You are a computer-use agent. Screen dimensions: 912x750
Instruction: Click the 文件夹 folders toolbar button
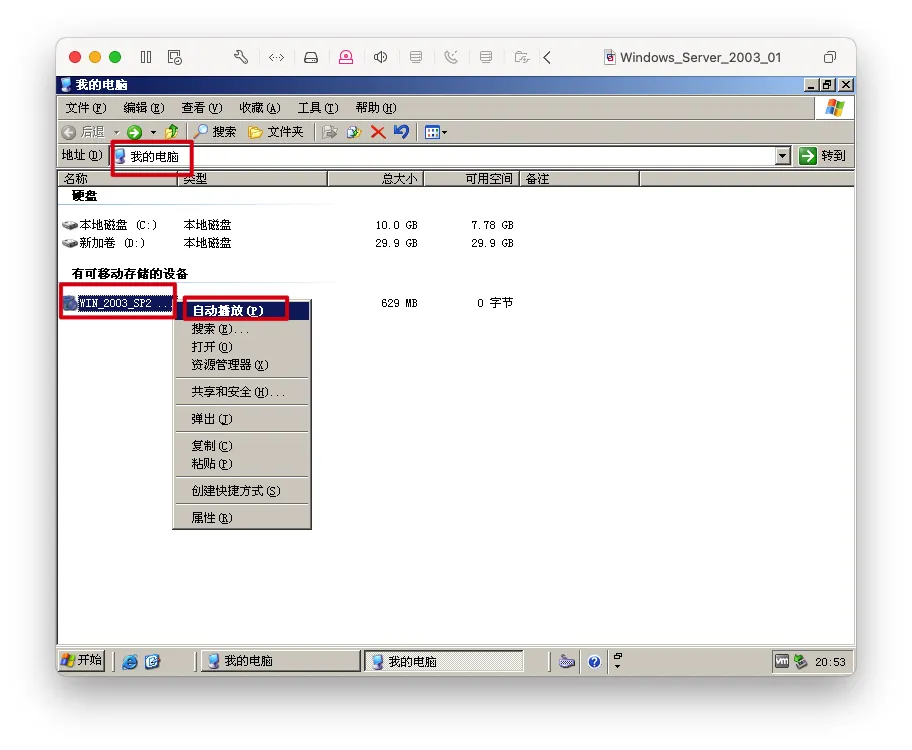[276, 132]
